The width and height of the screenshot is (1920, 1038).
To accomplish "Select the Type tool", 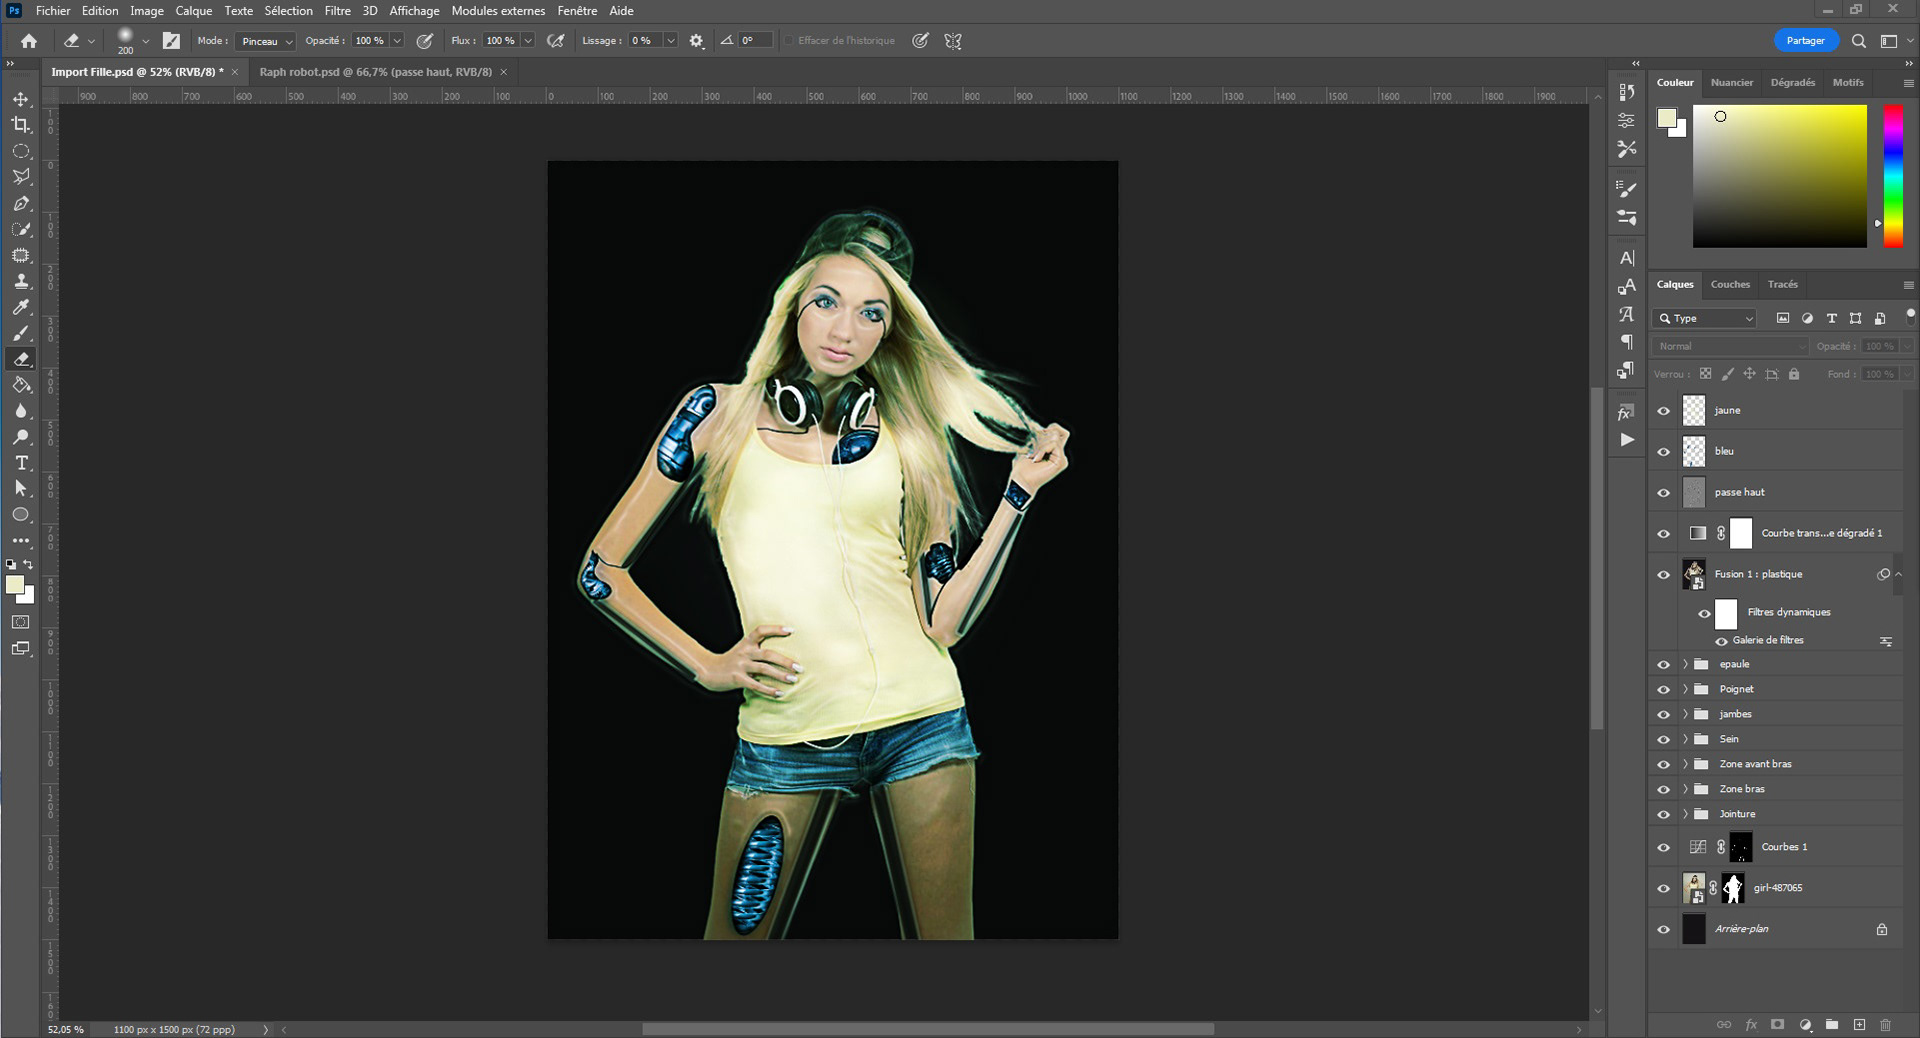I will pyautogui.click(x=21, y=463).
